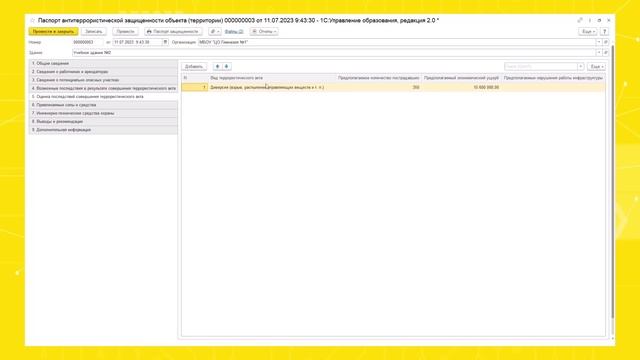640x360 pixels.
Task: Move table row down with arrow icon
Action: tap(227, 67)
